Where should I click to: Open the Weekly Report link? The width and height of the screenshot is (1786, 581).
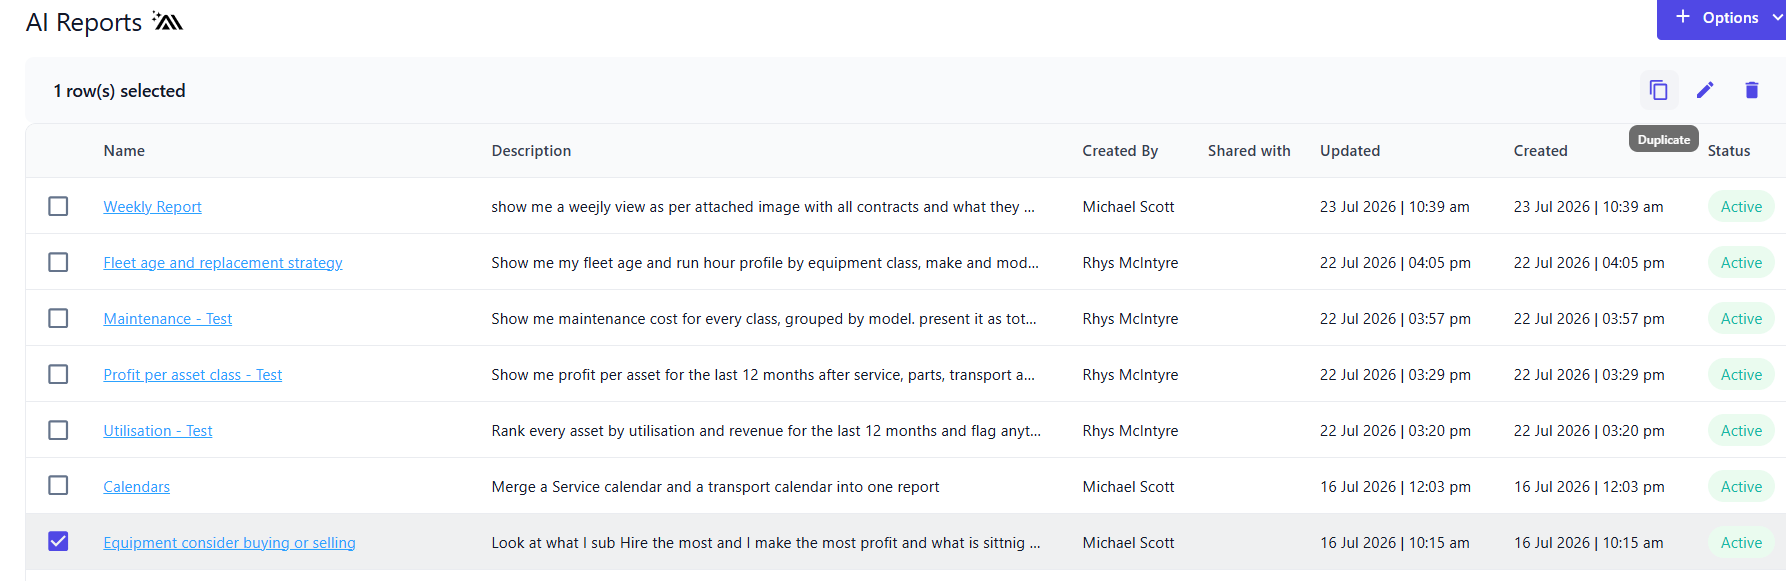pos(152,207)
